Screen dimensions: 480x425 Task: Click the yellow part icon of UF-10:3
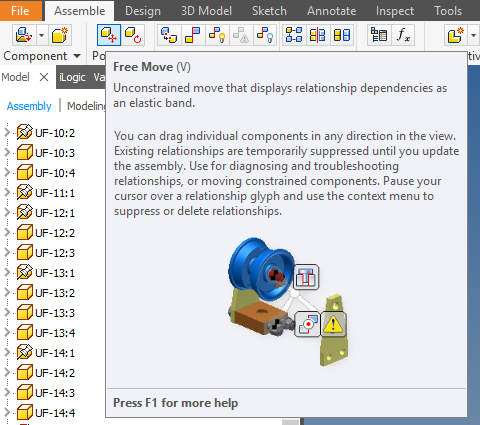pos(25,153)
